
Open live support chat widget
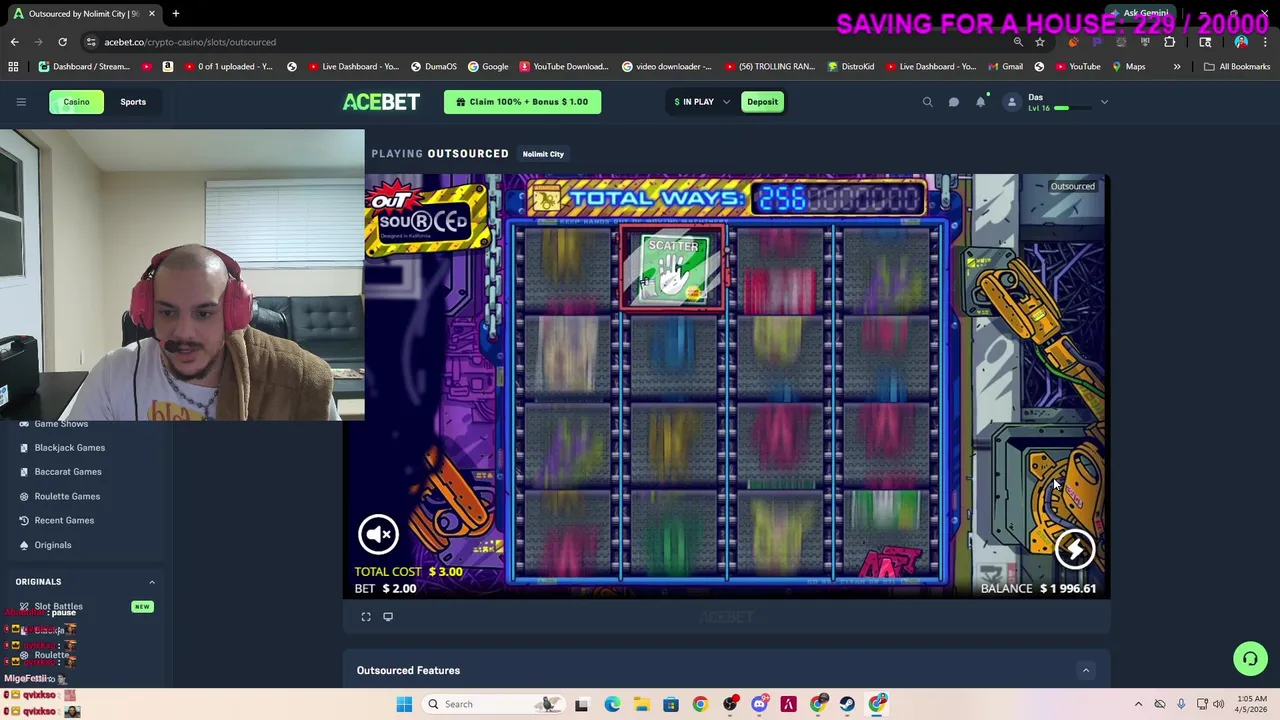[1250, 659]
